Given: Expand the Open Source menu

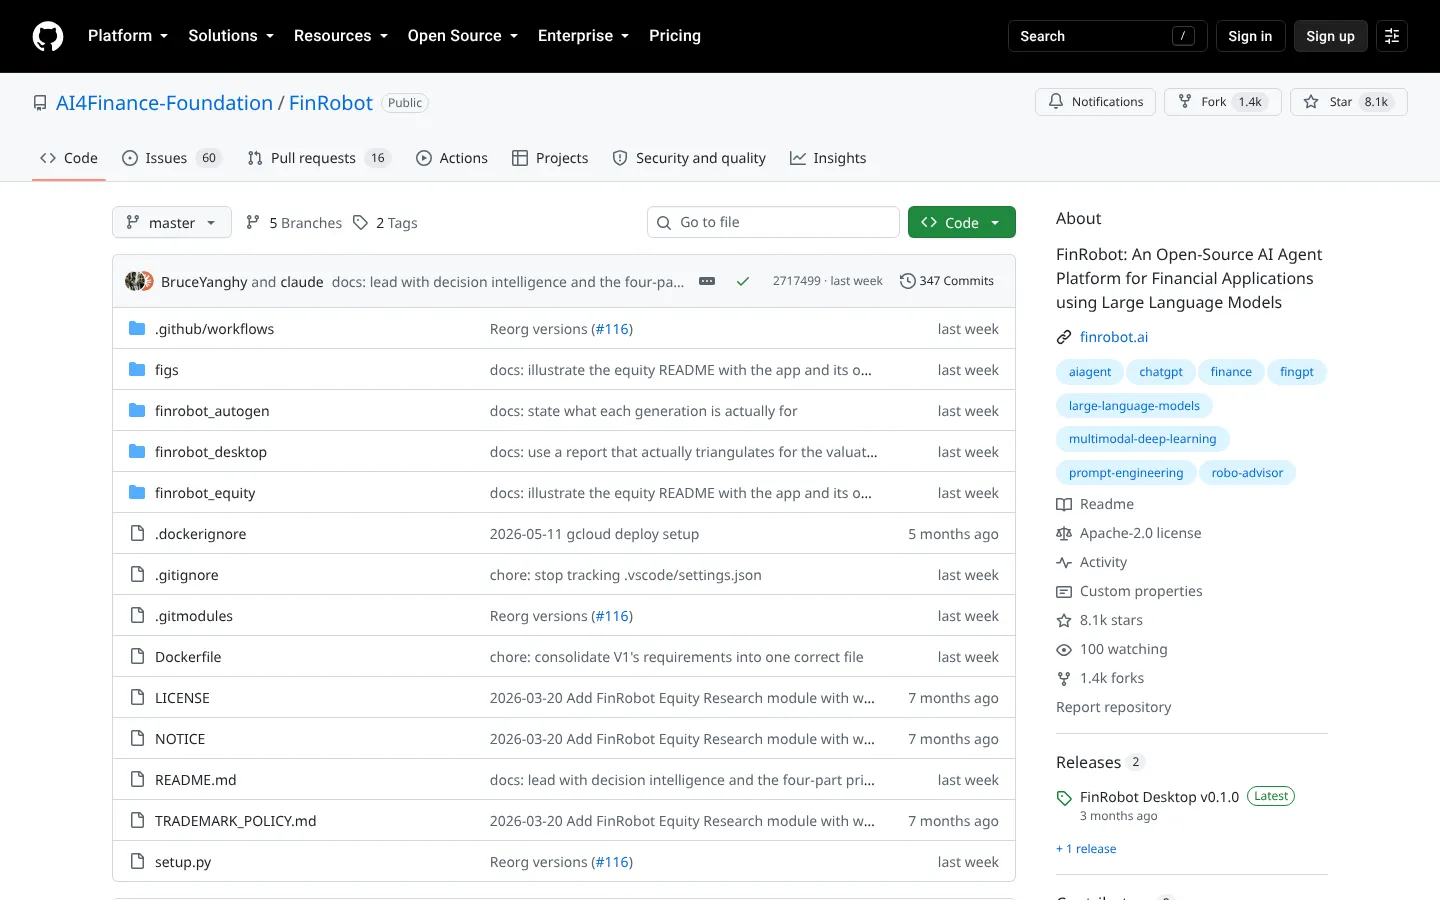Looking at the screenshot, I should pos(463,36).
